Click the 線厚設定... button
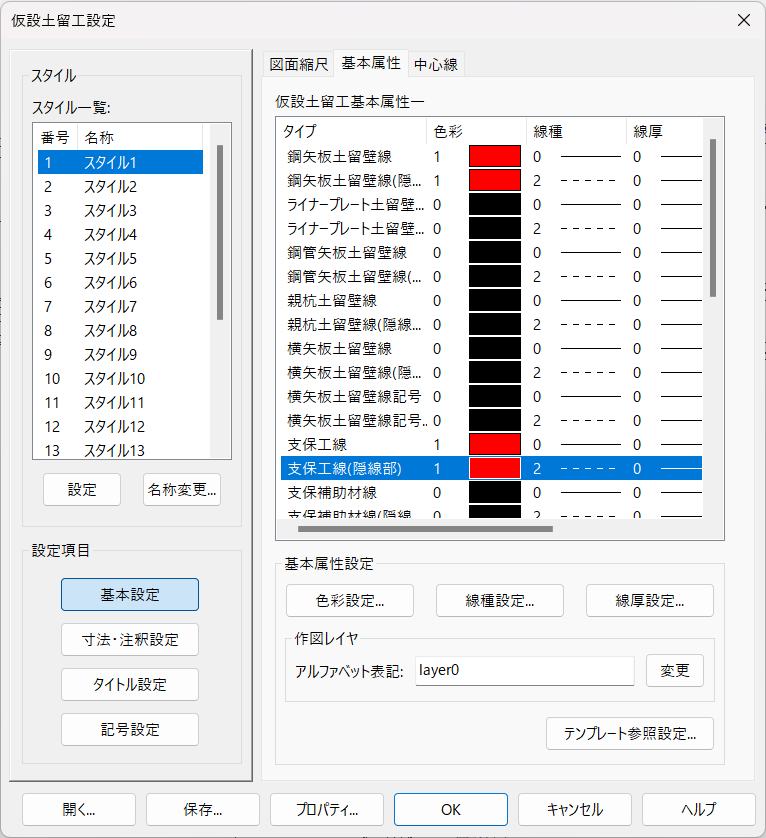The height and width of the screenshot is (838, 766). click(x=649, y=601)
